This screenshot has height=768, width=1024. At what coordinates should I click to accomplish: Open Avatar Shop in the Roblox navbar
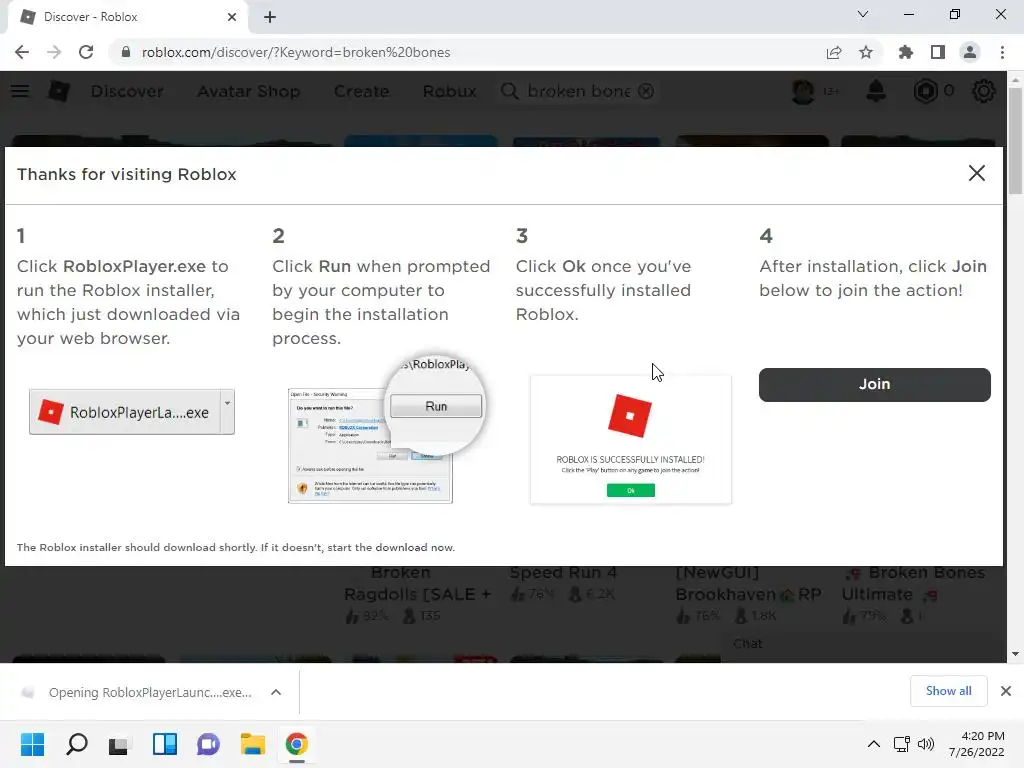pyautogui.click(x=249, y=91)
